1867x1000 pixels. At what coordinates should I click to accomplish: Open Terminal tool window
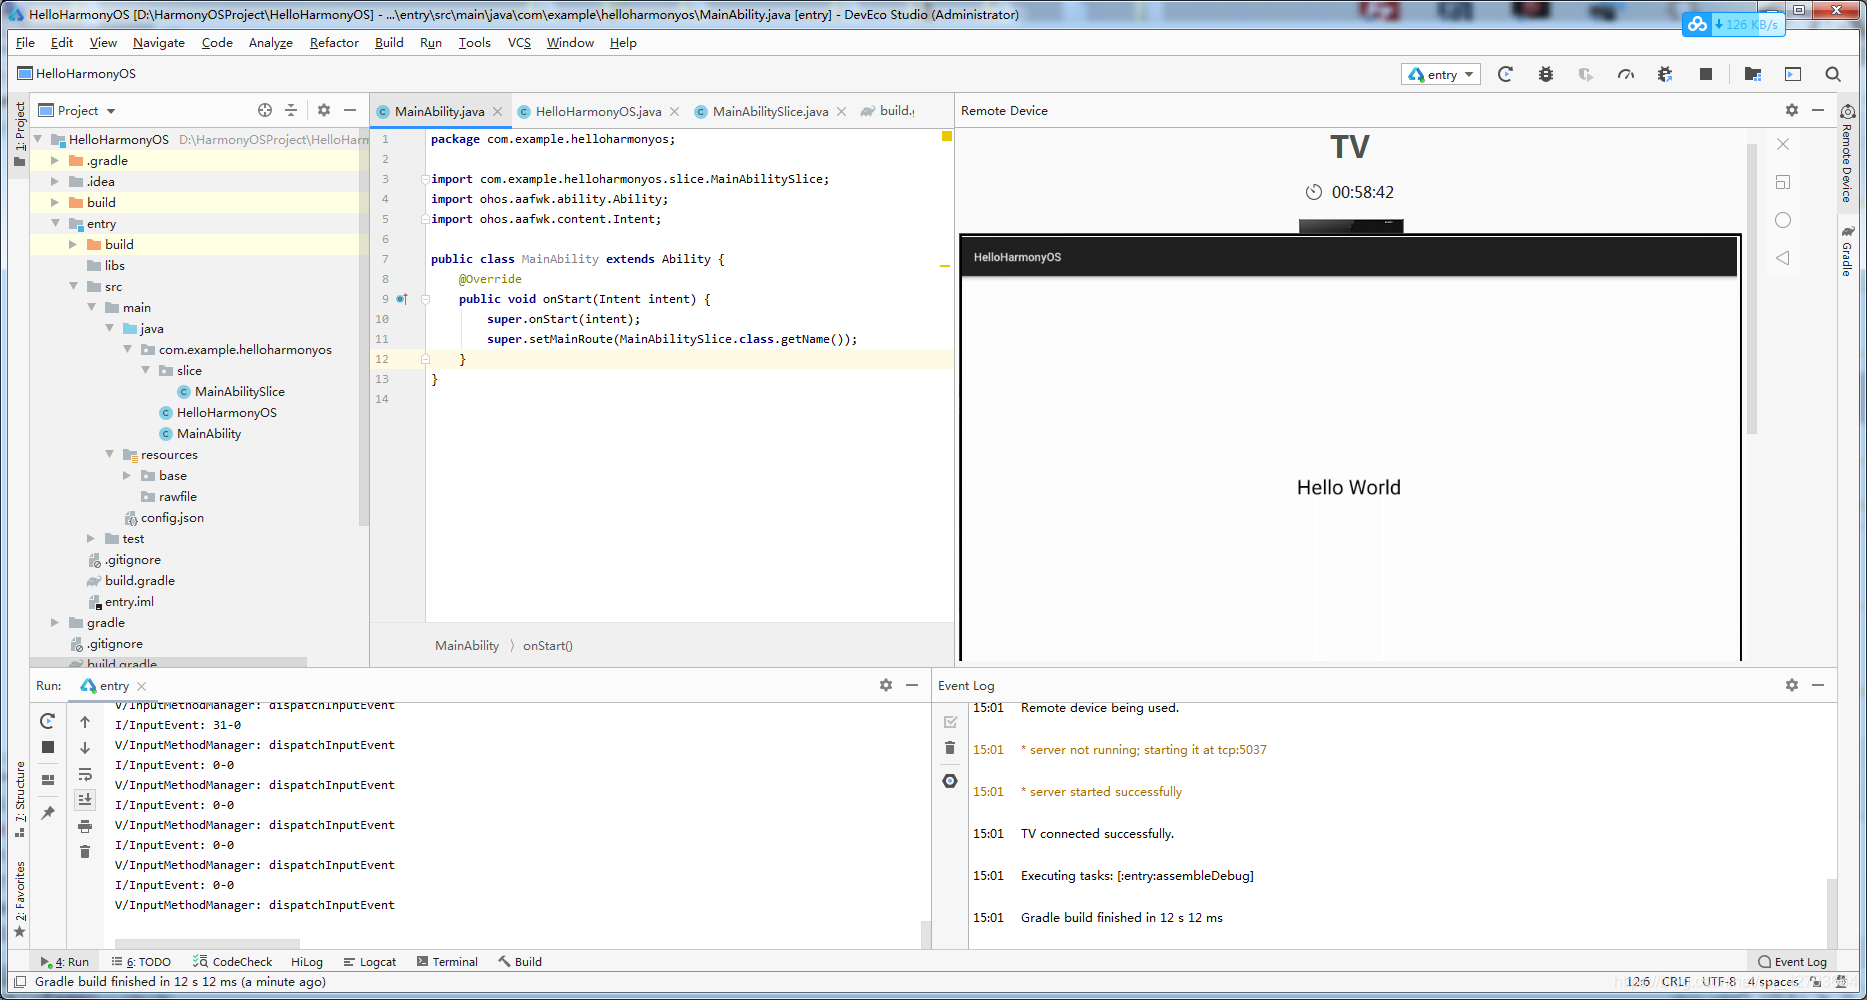(446, 962)
